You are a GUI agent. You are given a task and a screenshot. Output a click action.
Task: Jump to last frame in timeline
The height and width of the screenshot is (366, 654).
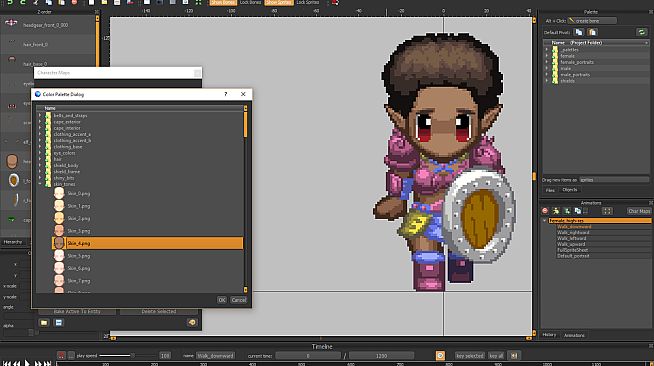click(x=48, y=363)
